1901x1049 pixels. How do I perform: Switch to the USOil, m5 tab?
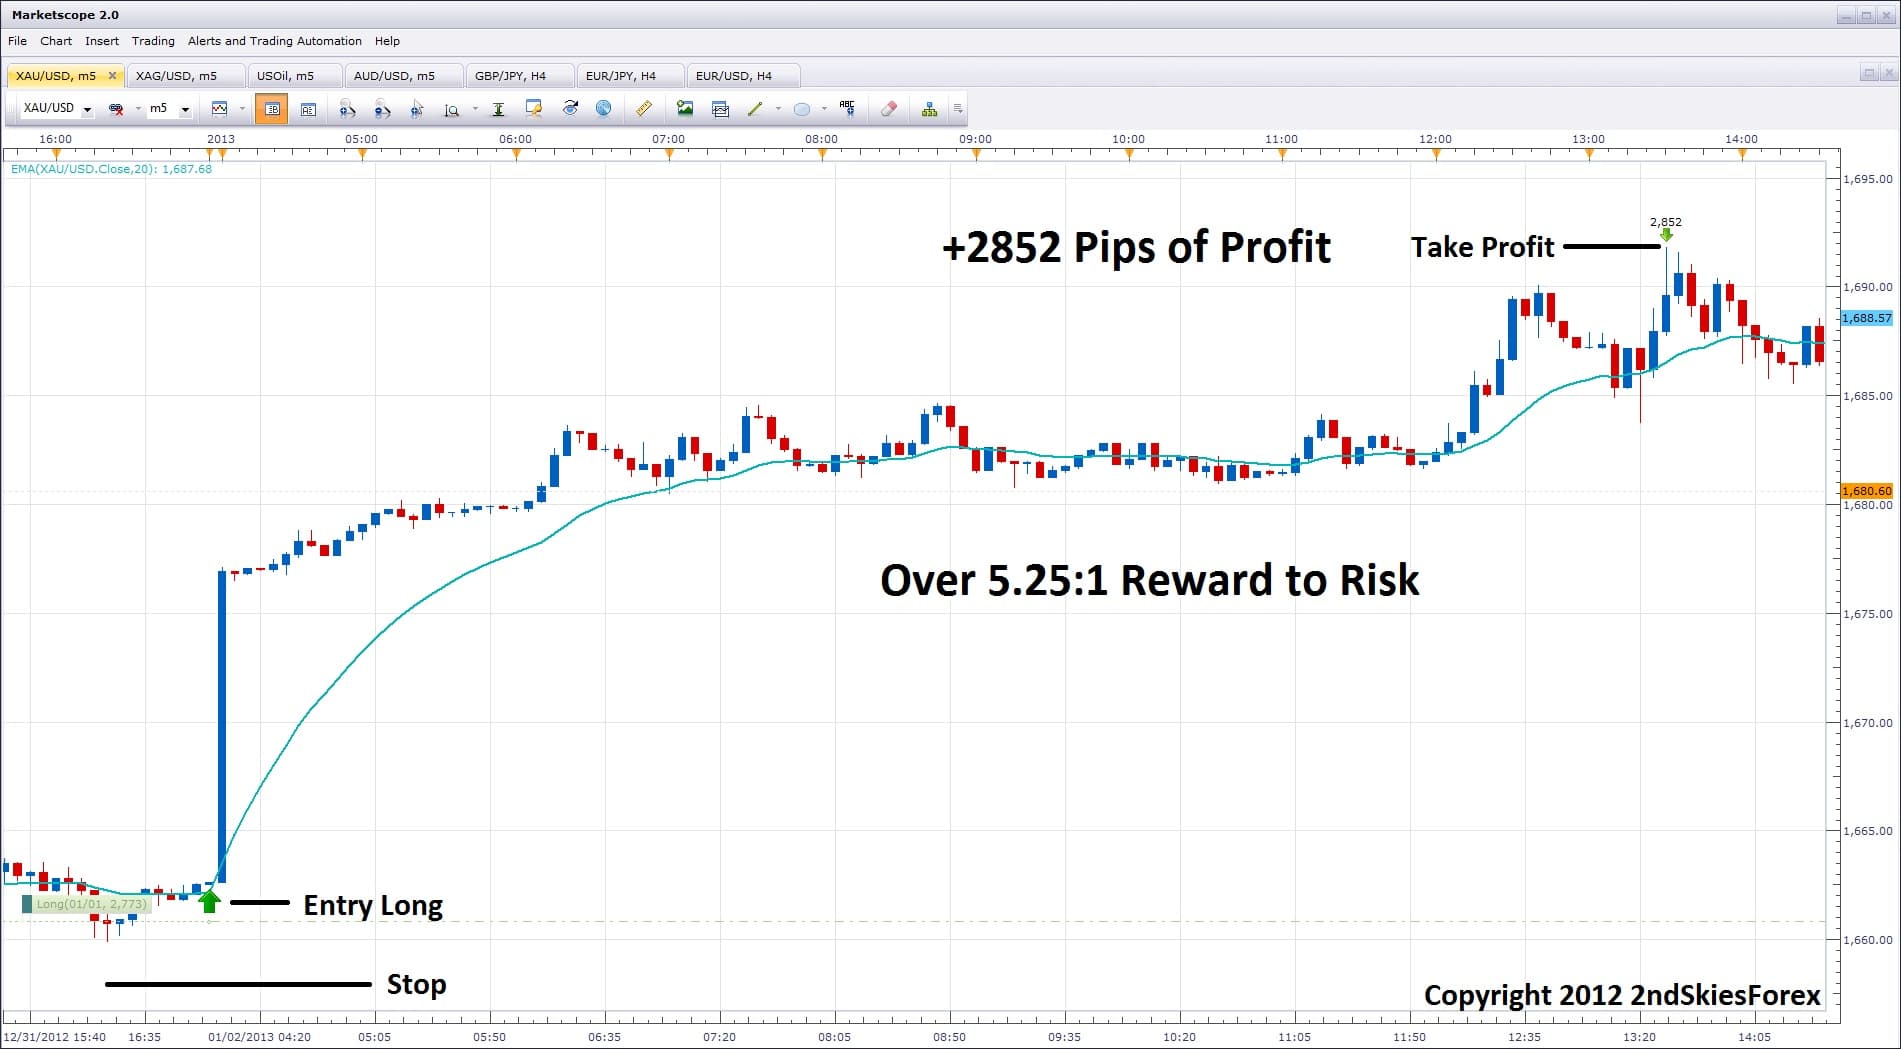coord(294,76)
